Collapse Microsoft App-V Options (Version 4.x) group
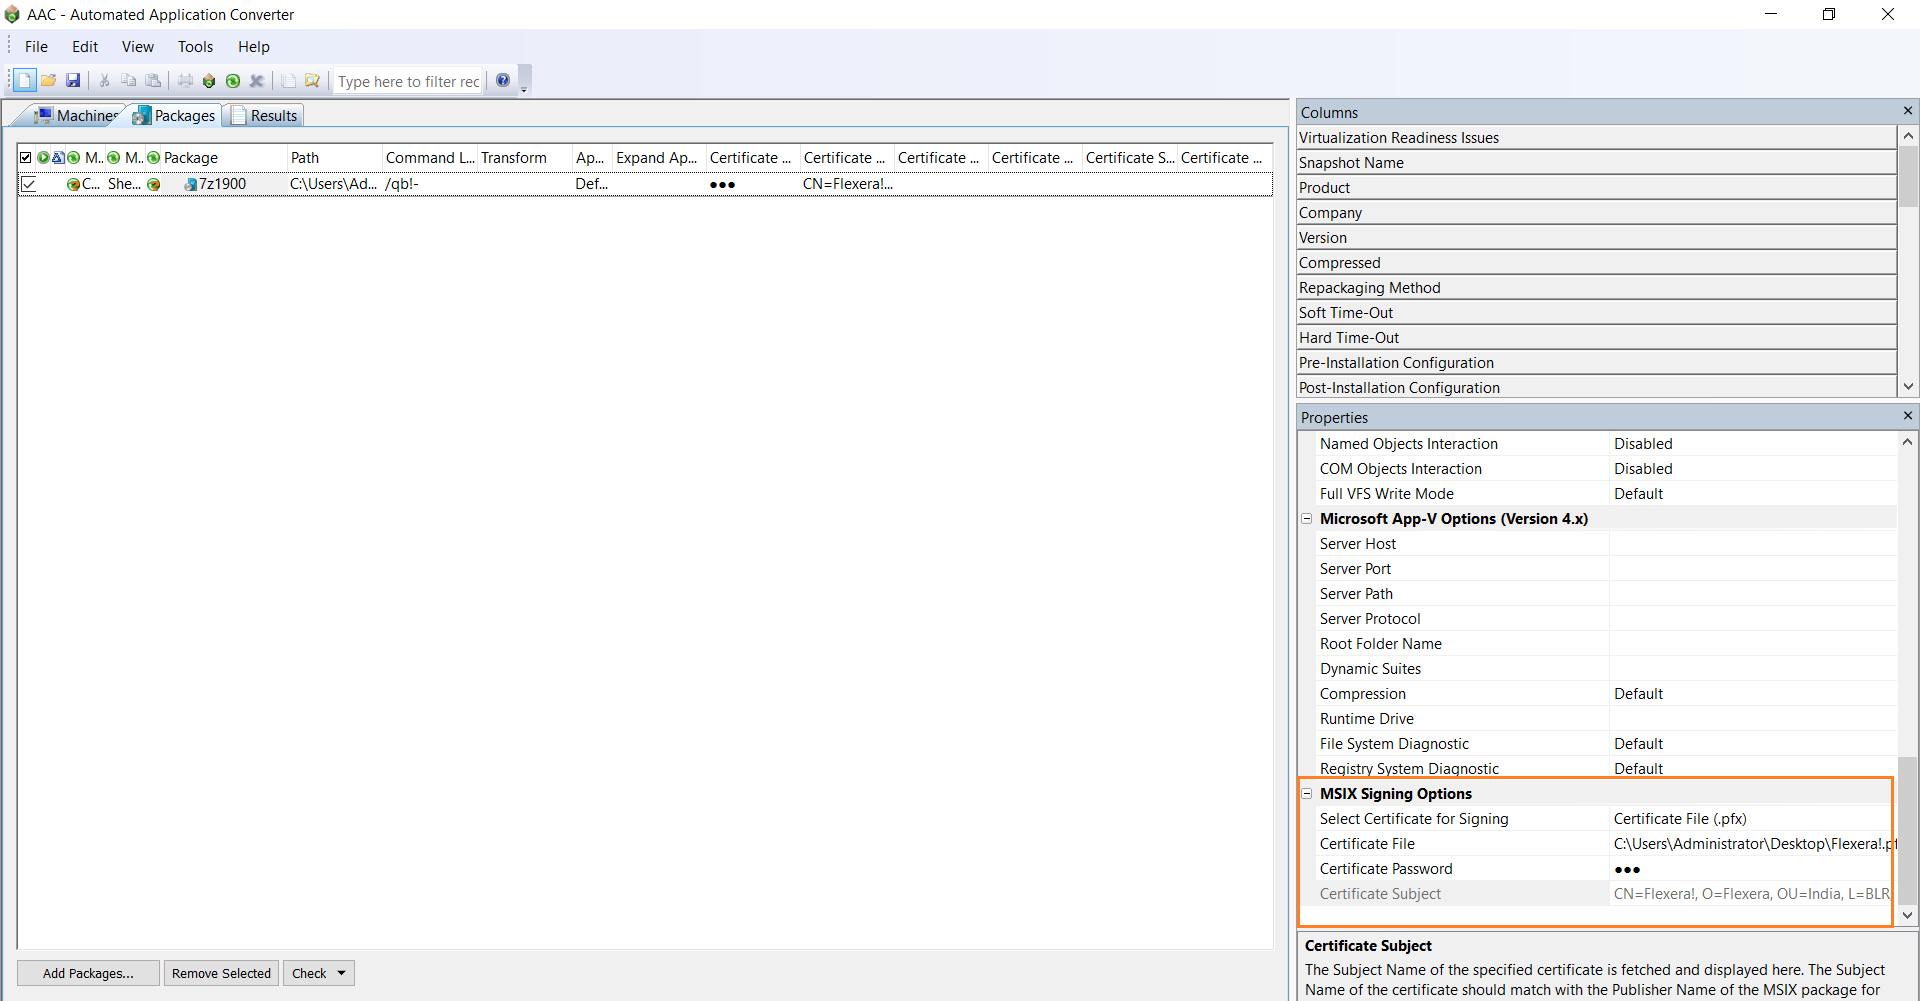The height and width of the screenshot is (1001, 1920). (1306, 519)
